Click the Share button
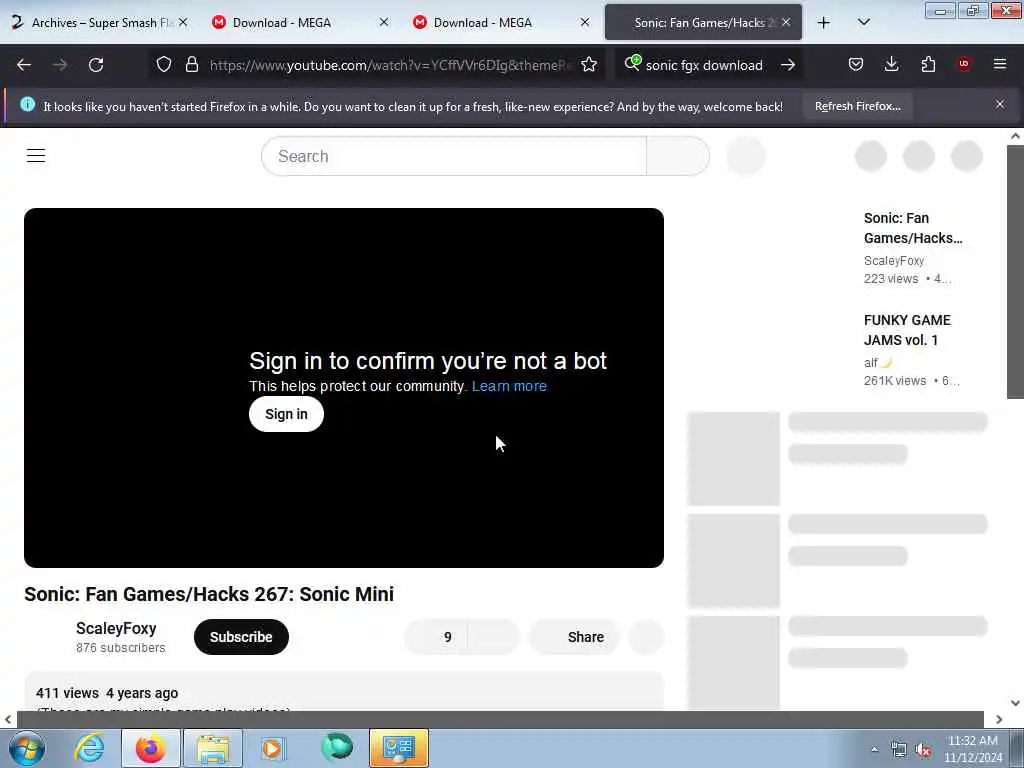This screenshot has width=1024, height=768. (574, 637)
